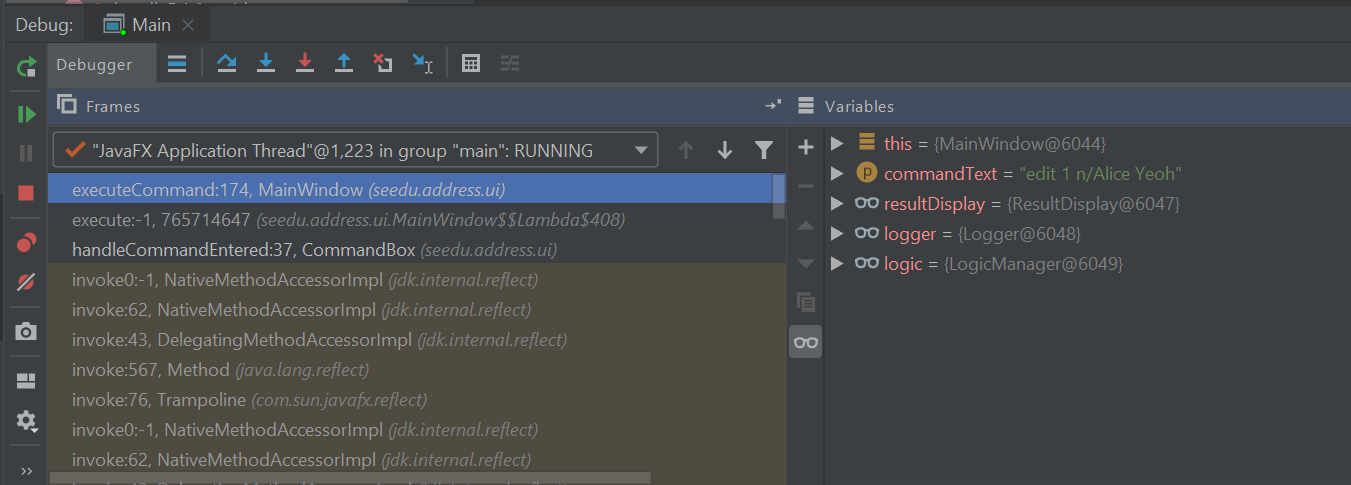Open the Evaluate Expression calculator
1351x485 pixels.
[470, 64]
